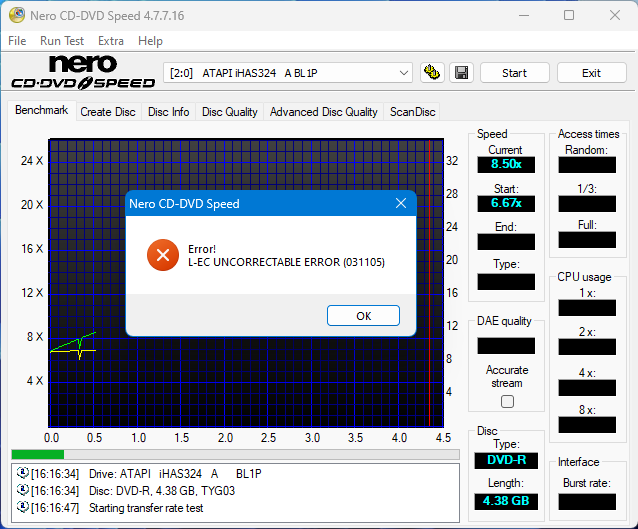
Task: Click the 4.38 GB length field
Action: 506,501
